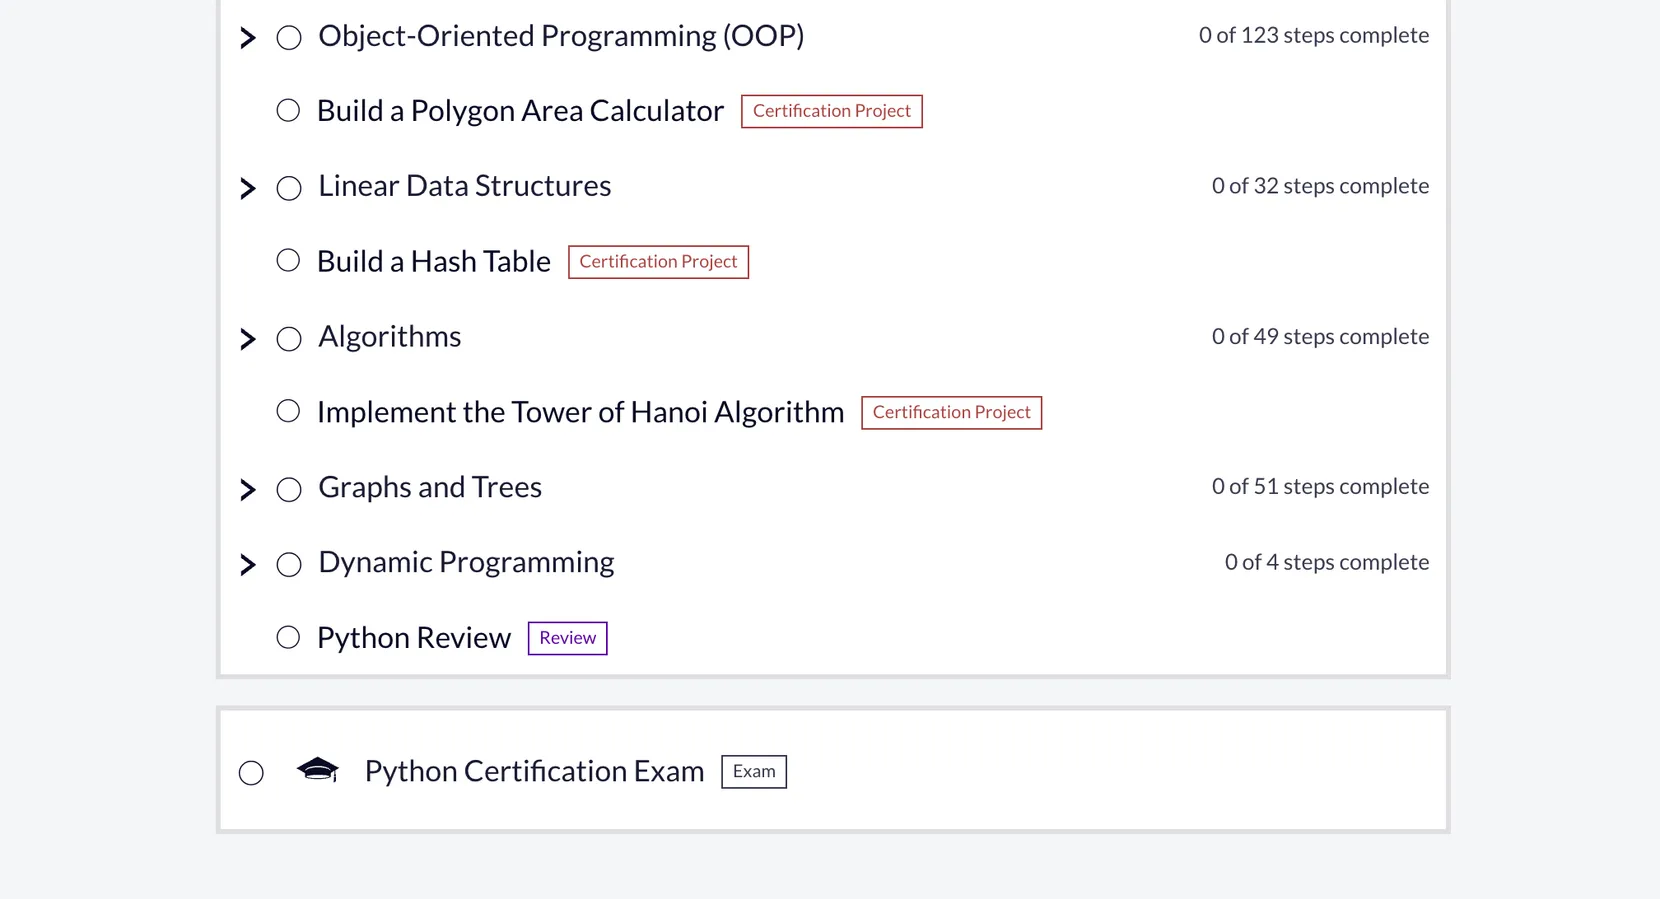Open Linear Data Structures module
Screen dimensions: 1660x899
(464, 186)
